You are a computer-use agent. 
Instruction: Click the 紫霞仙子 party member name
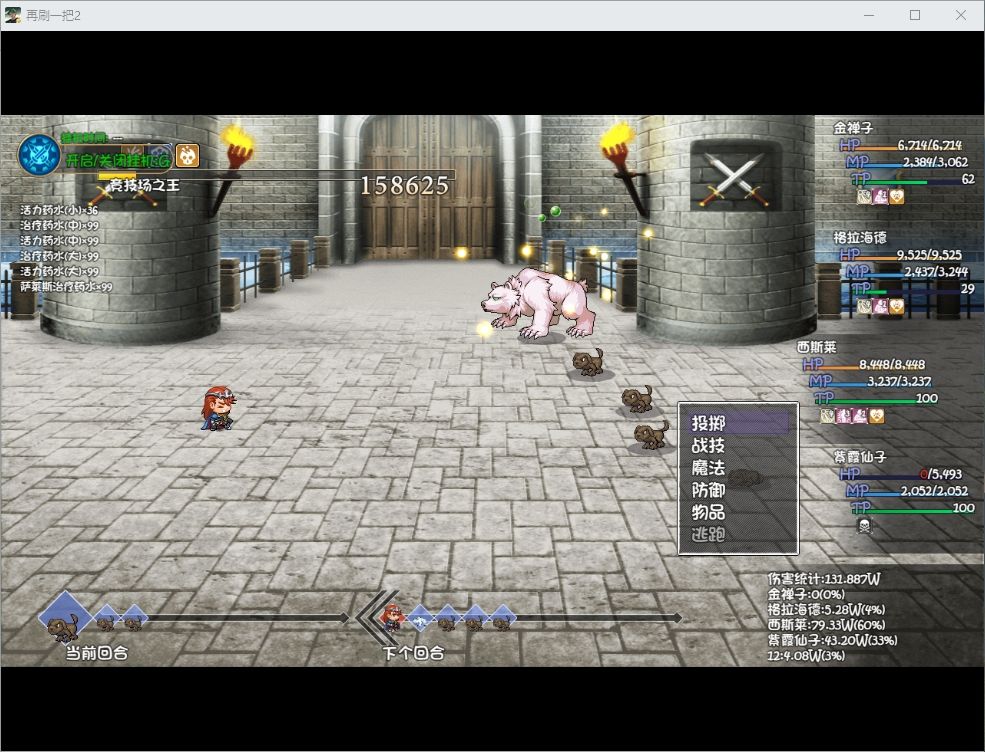point(860,457)
